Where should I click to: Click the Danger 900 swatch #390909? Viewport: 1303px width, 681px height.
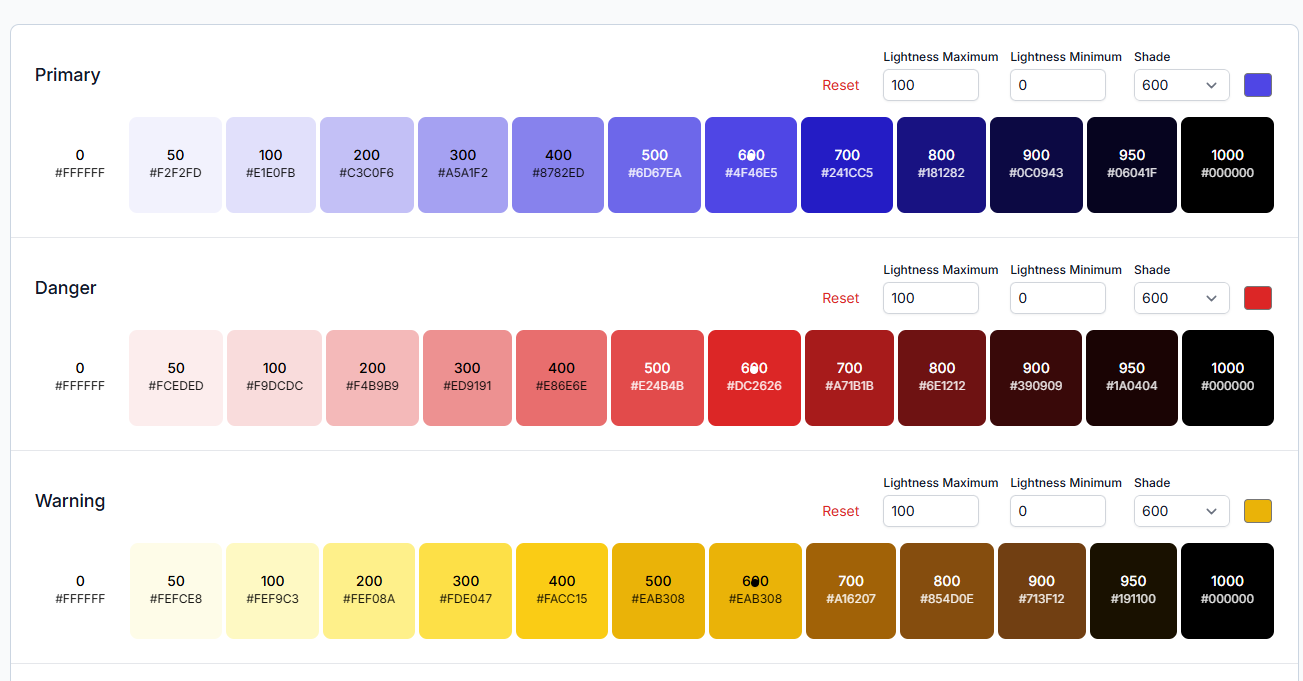(x=1036, y=378)
